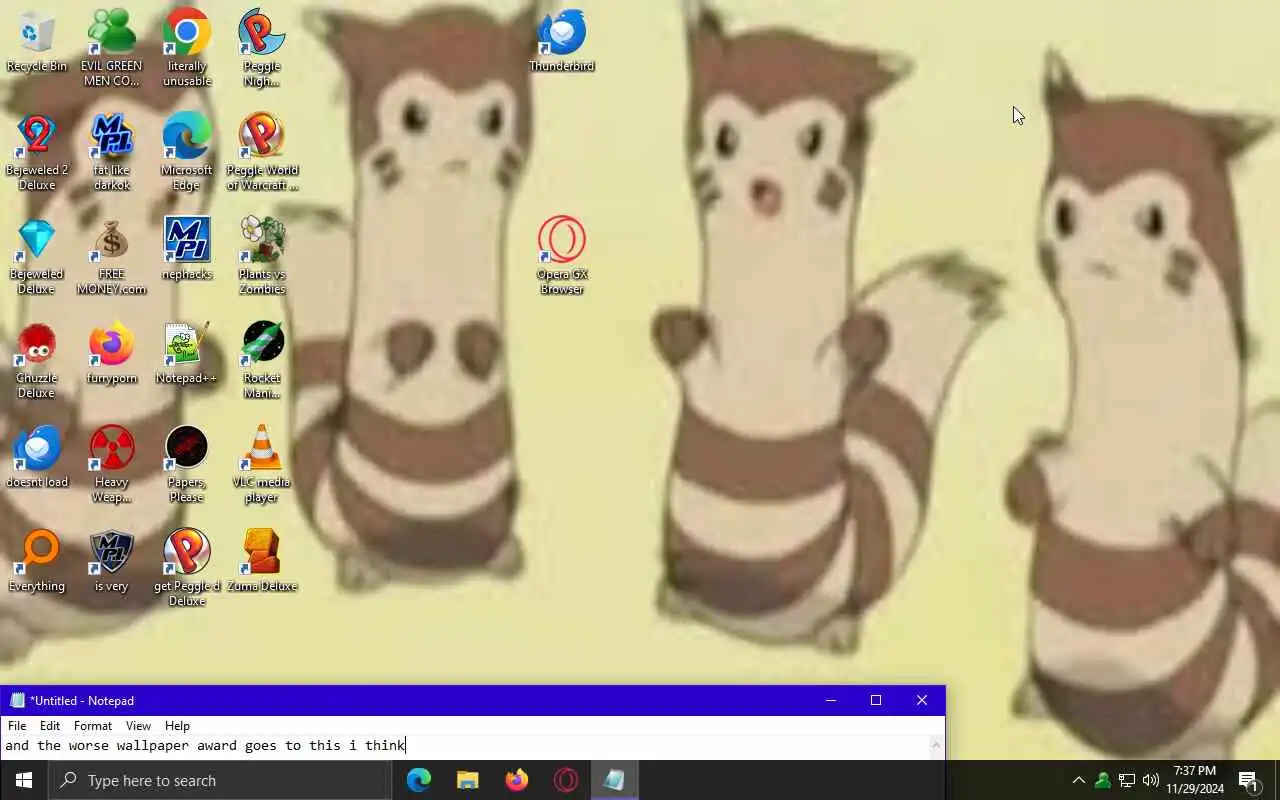Open the Format menu in Notepad
The width and height of the screenshot is (1280, 800).
(x=93, y=726)
